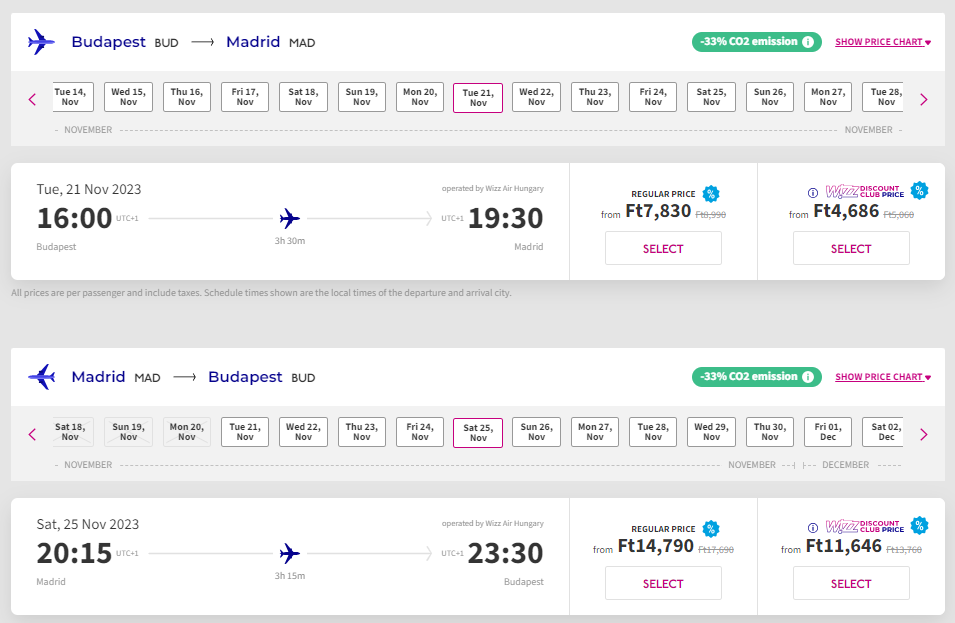This screenshot has width=955, height=623.
Task: Pick Fri 24, Nov return date tab
Action: coord(420,432)
